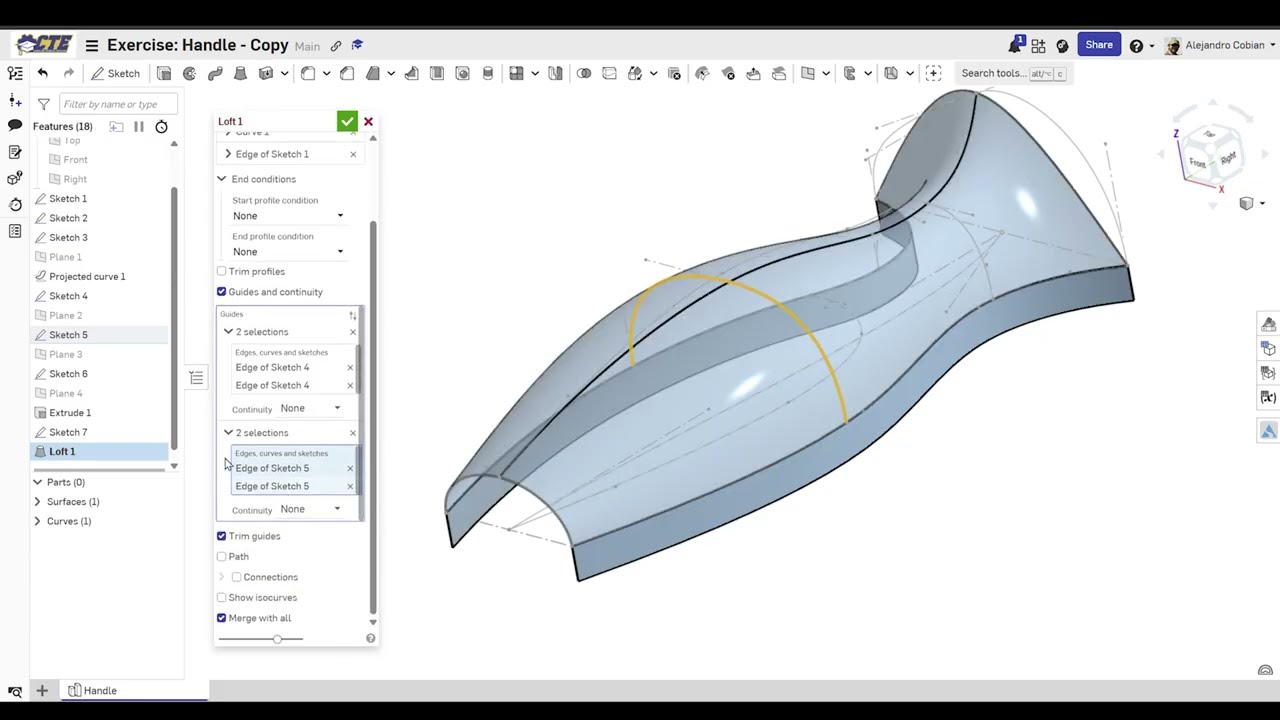Click the view cube Front face

[x=1197, y=162]
